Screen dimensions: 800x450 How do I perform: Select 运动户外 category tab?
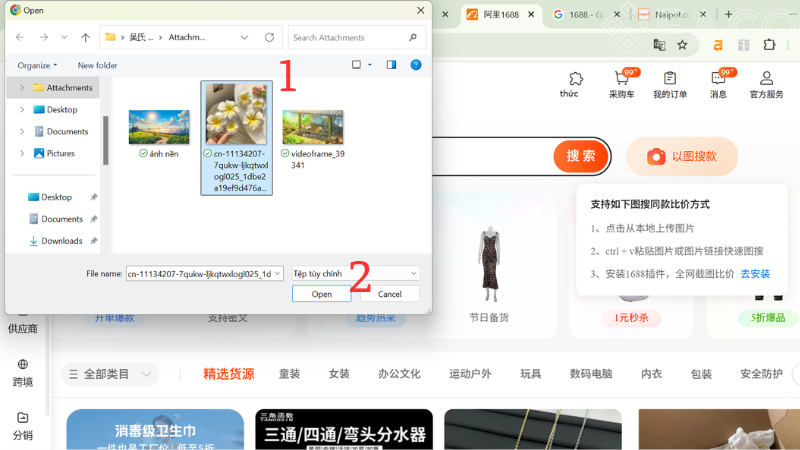click(470, 374)
